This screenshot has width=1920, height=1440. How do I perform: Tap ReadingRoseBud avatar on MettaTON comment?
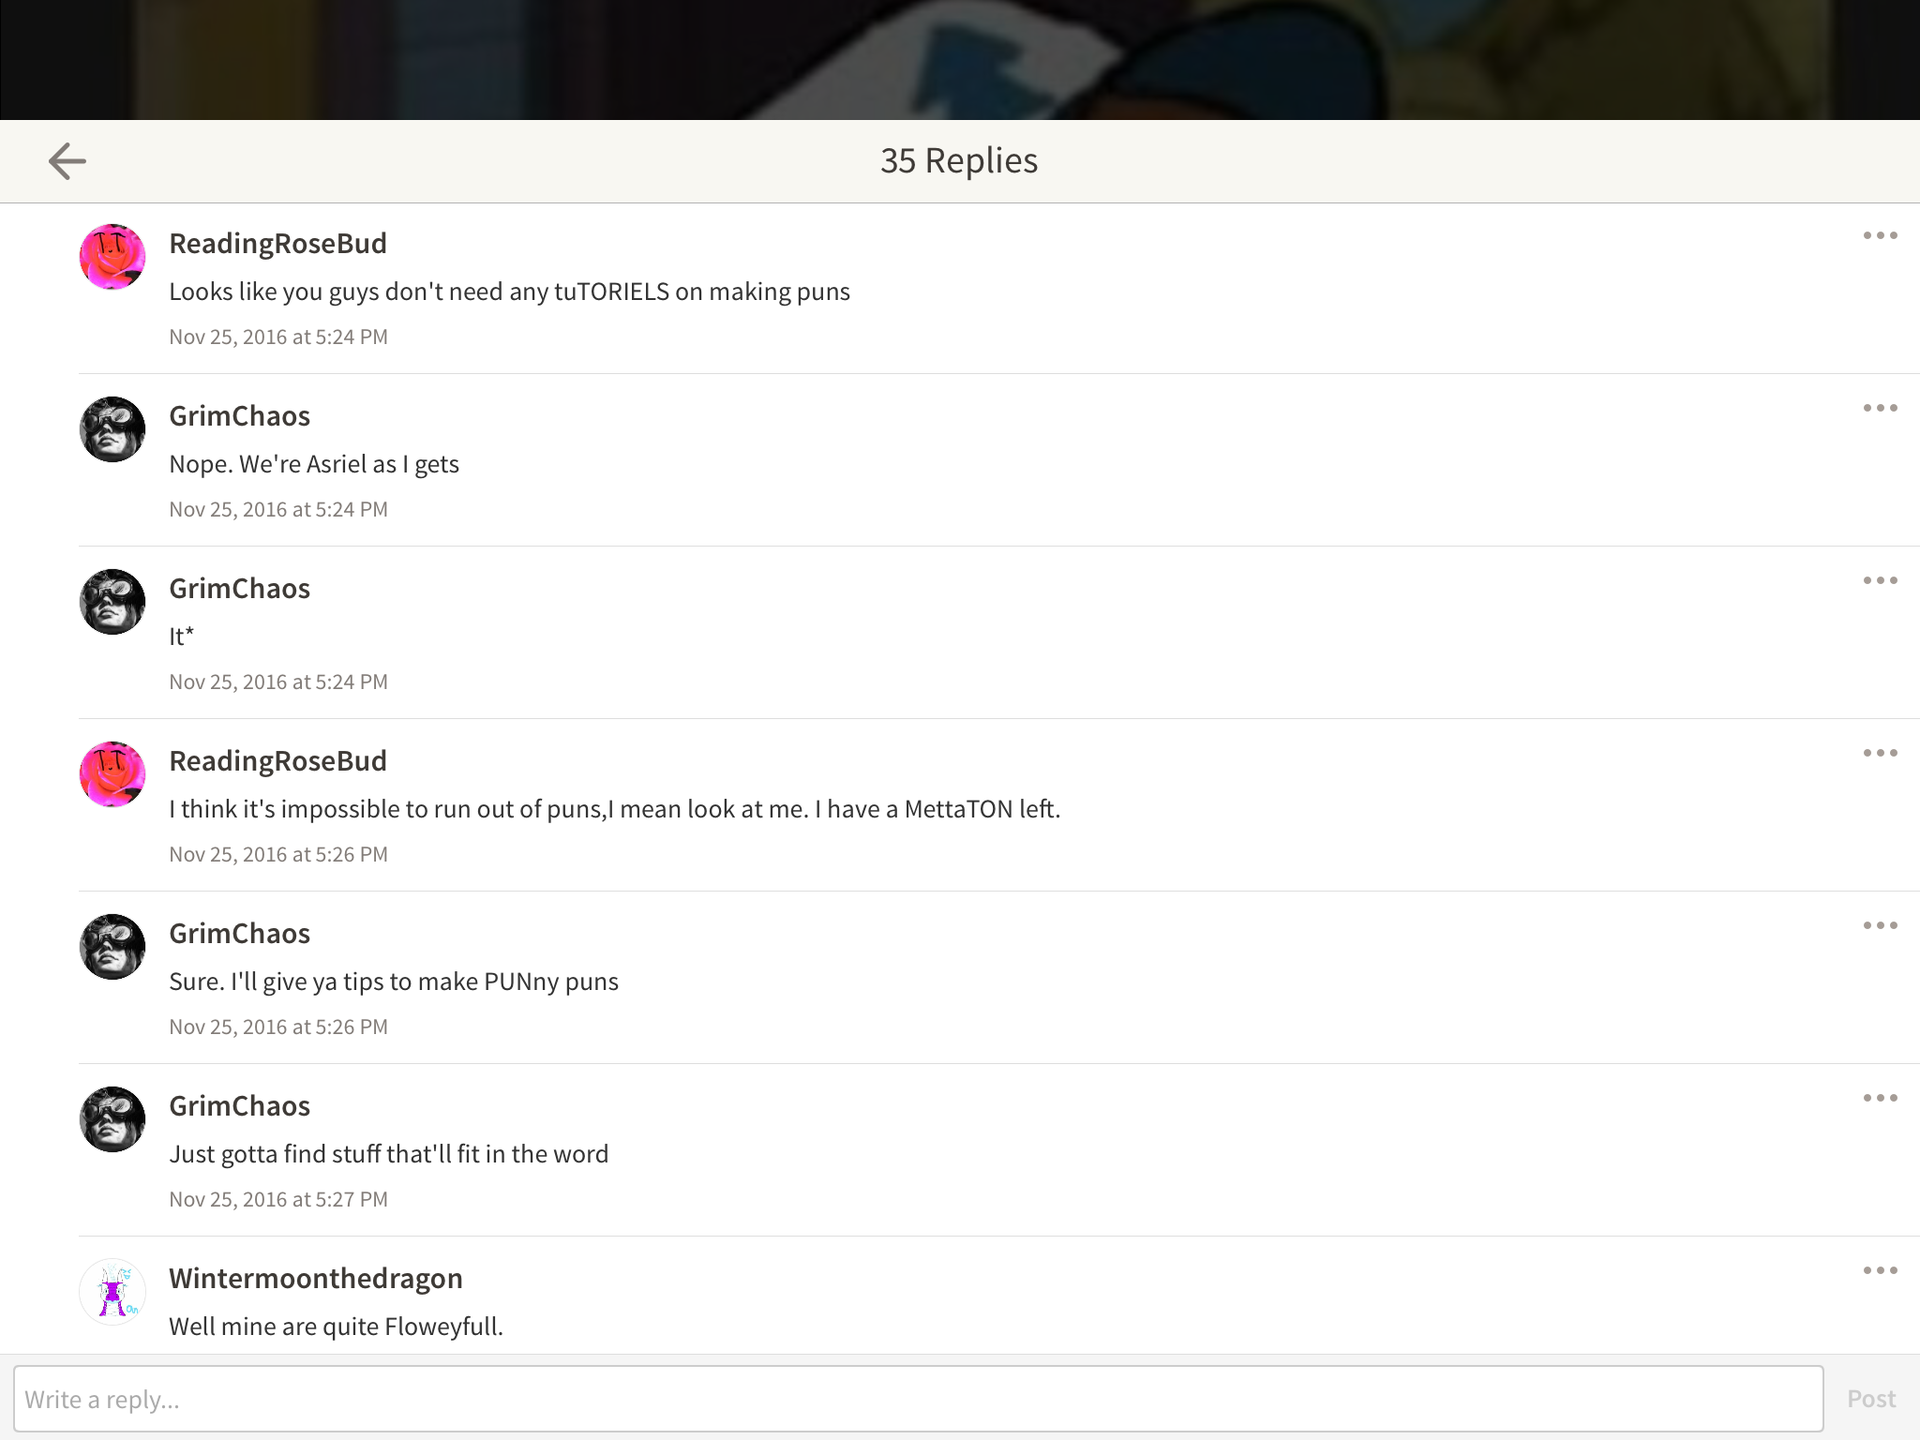tap(112, 774)
